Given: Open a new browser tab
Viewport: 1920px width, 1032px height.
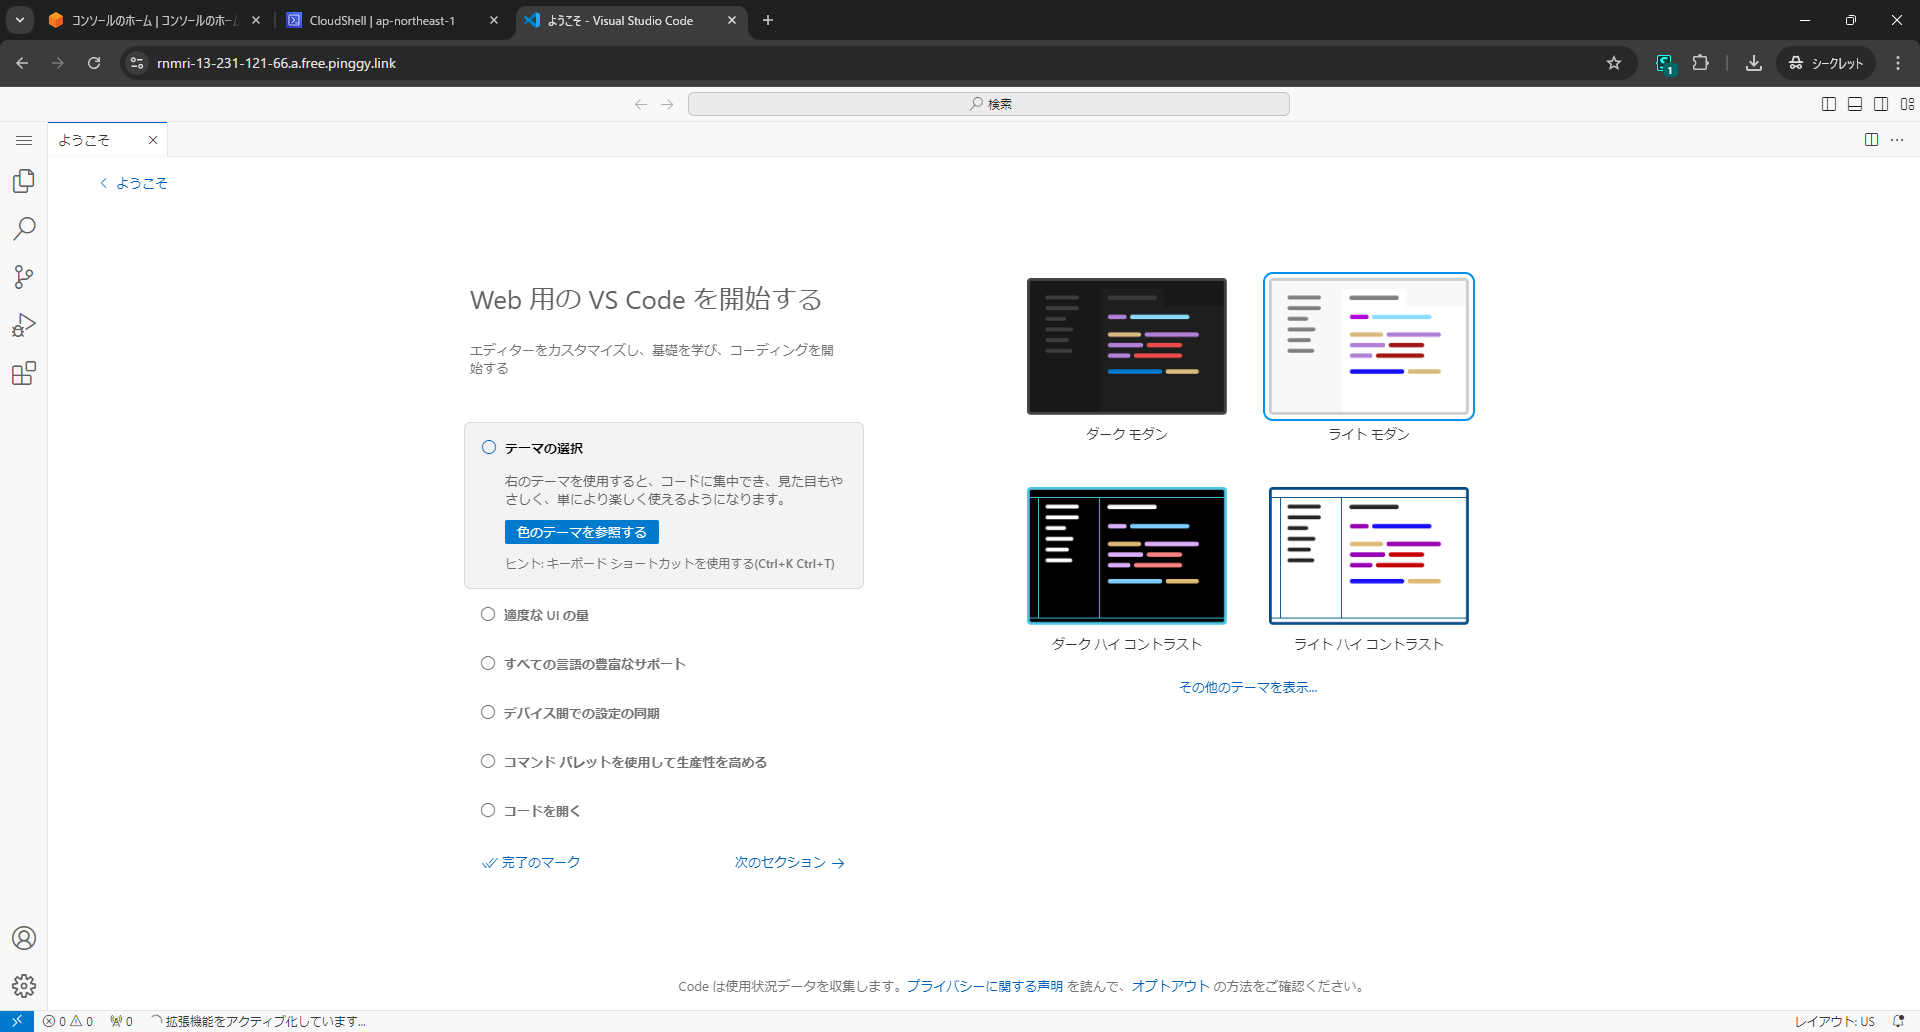Looking at the screenshot, I should click(x=768, y=20).
